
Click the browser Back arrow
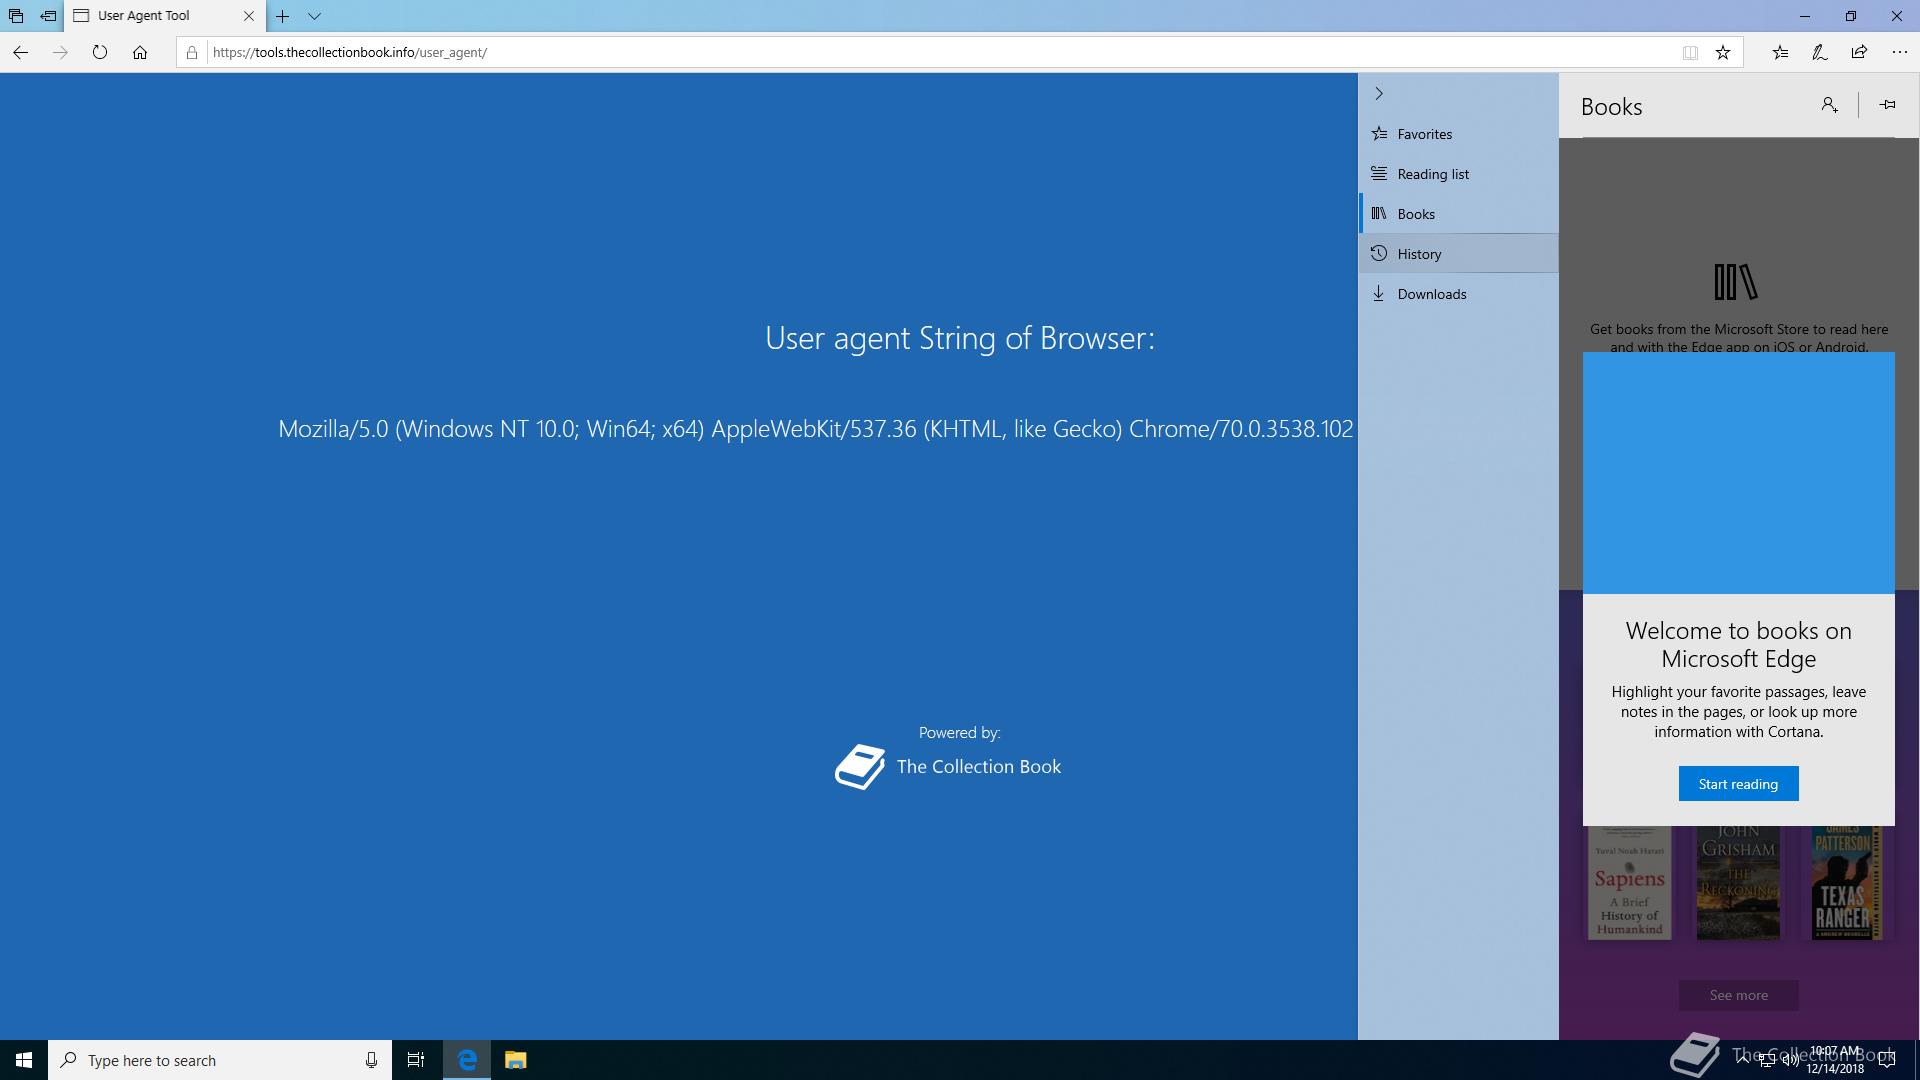pos(21,53)
